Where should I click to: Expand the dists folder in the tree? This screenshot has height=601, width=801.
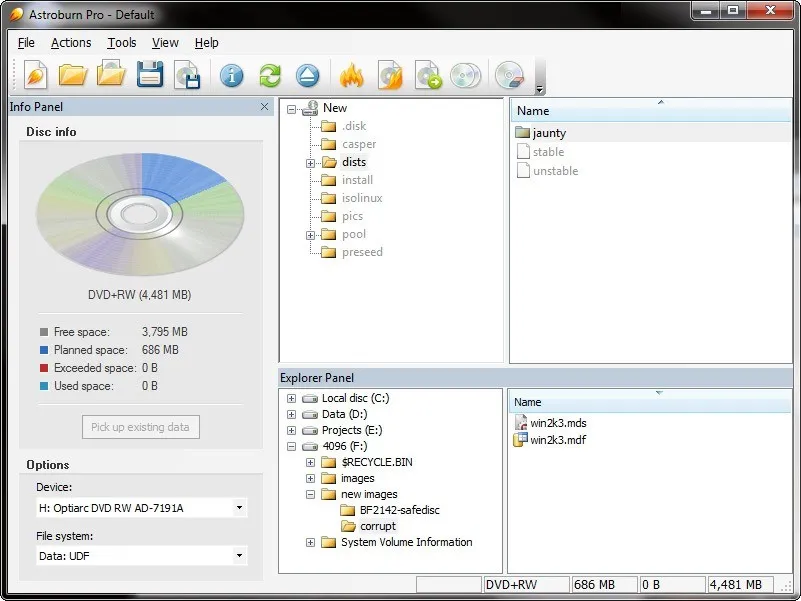[310, 161]
